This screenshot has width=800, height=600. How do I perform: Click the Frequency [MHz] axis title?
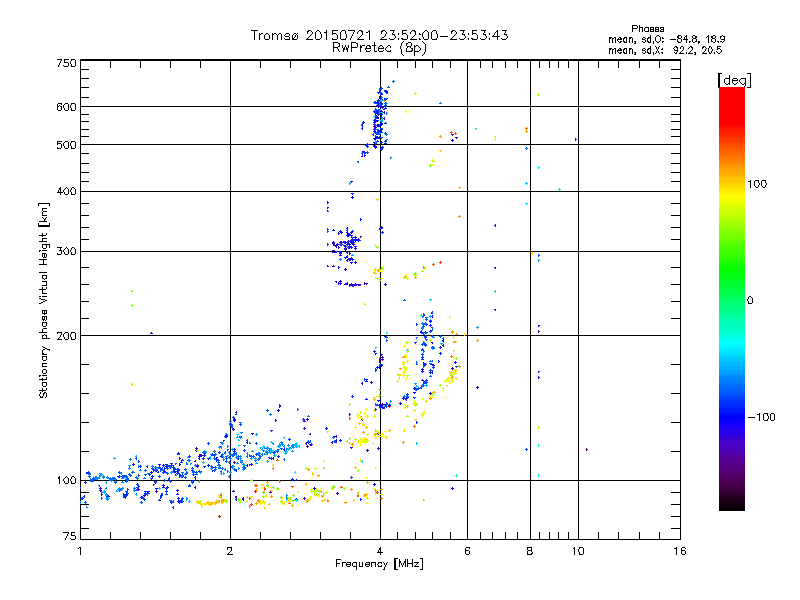pyautogui.click(x=379, y=564)
